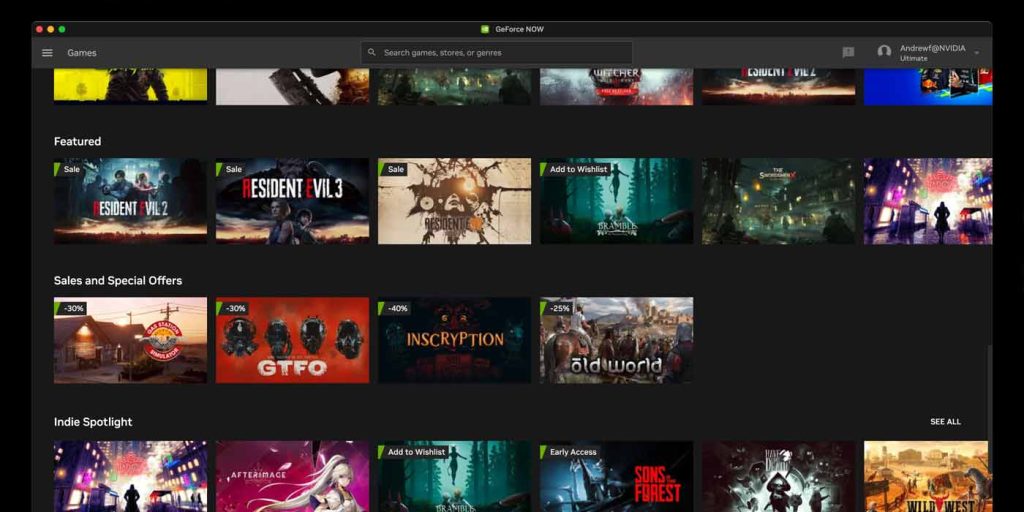Focus the search games, stores, or genres field

(500, 53)
